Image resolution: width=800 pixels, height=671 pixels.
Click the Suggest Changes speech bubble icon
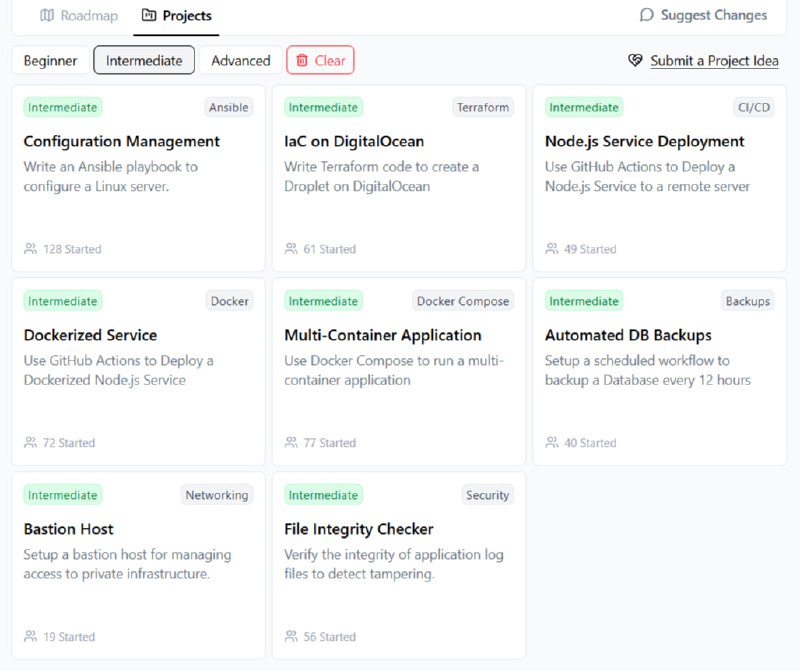(x=646, y=15)
